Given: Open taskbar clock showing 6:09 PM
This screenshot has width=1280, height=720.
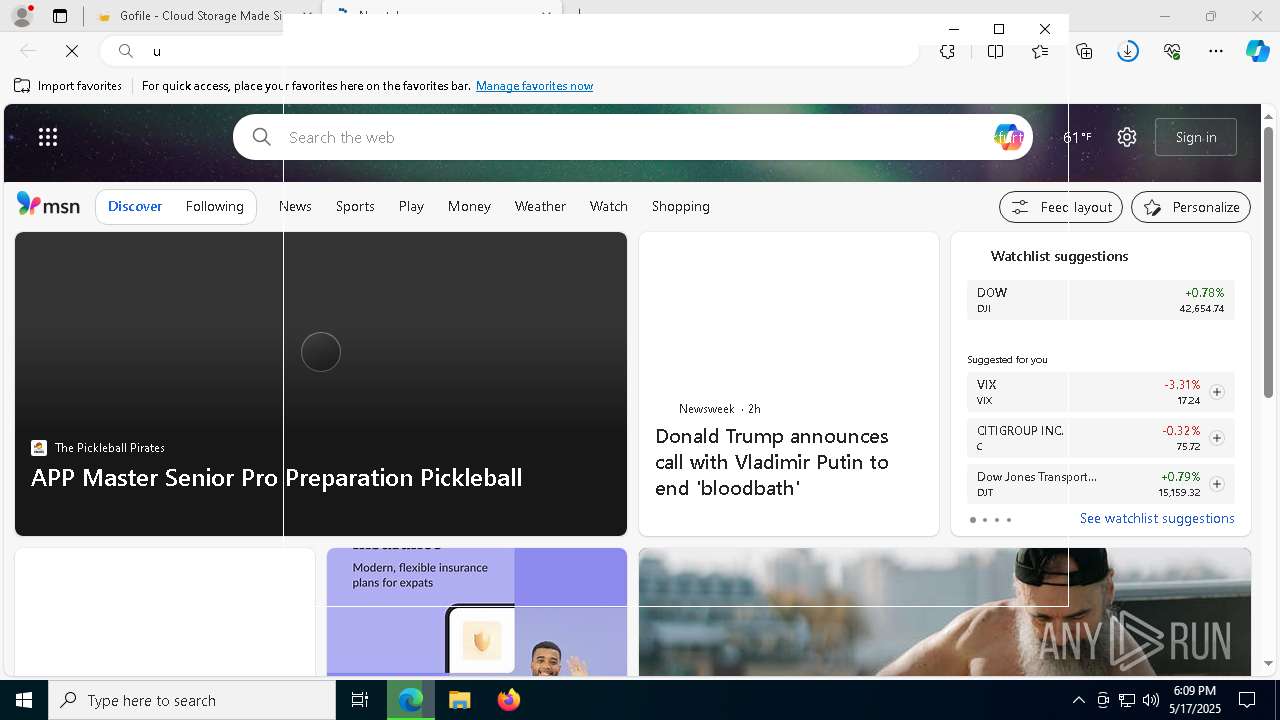Looking at the screenshot, I should (x=1194, y=700).
